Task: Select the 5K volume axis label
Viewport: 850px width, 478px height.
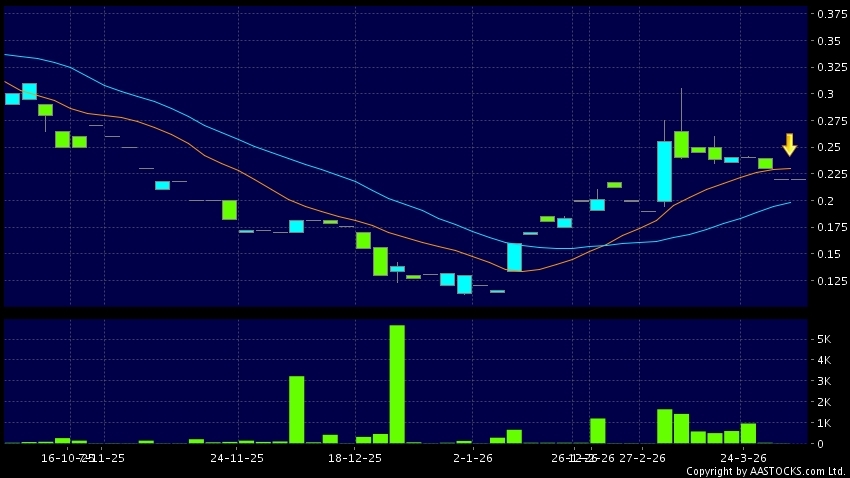Action: [x=825, y=340]
